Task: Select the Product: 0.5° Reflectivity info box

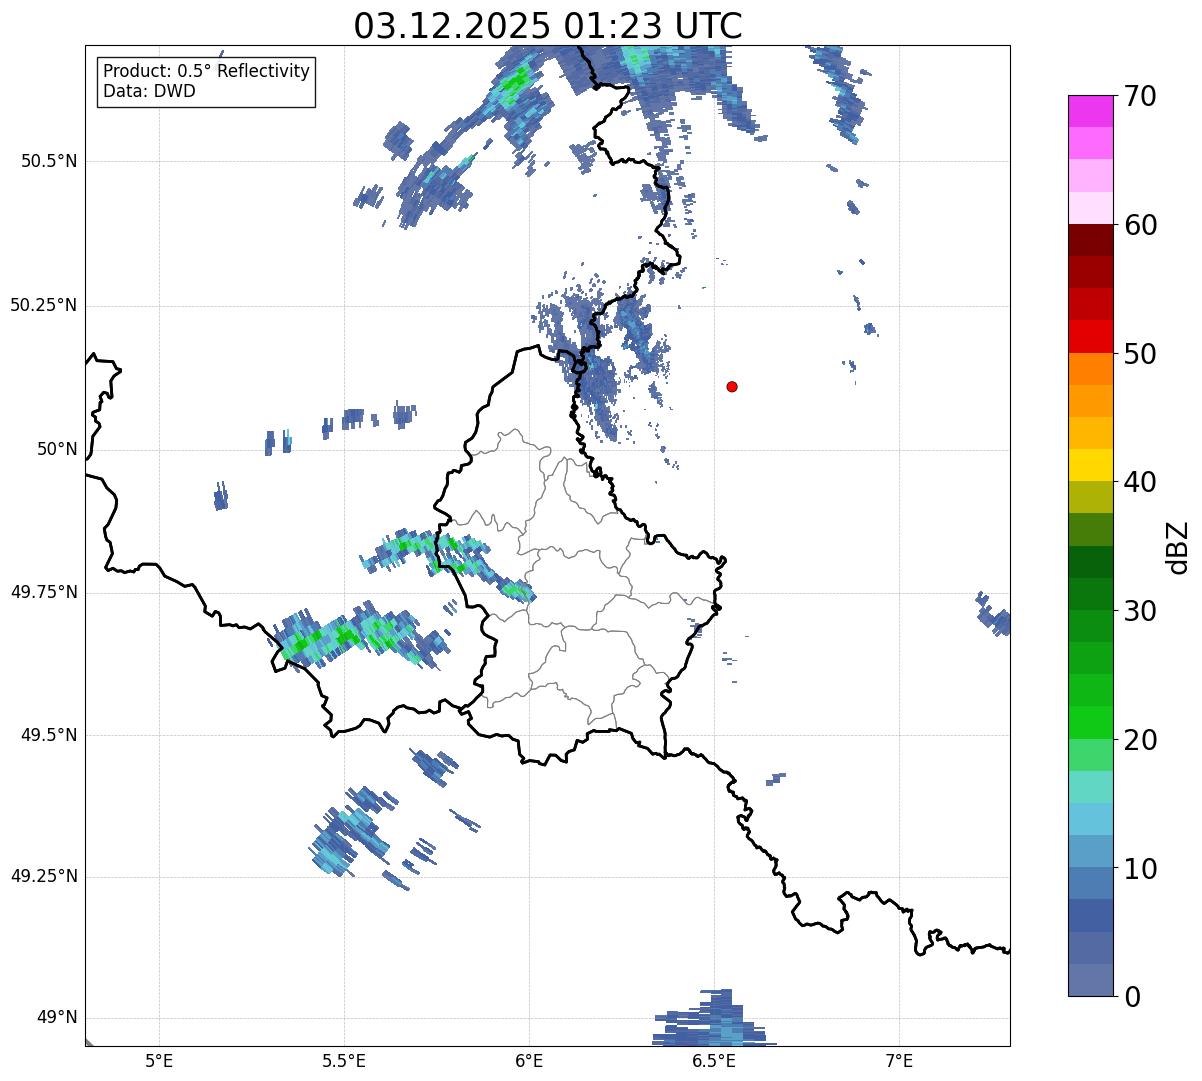Action: tap(206, 81)
